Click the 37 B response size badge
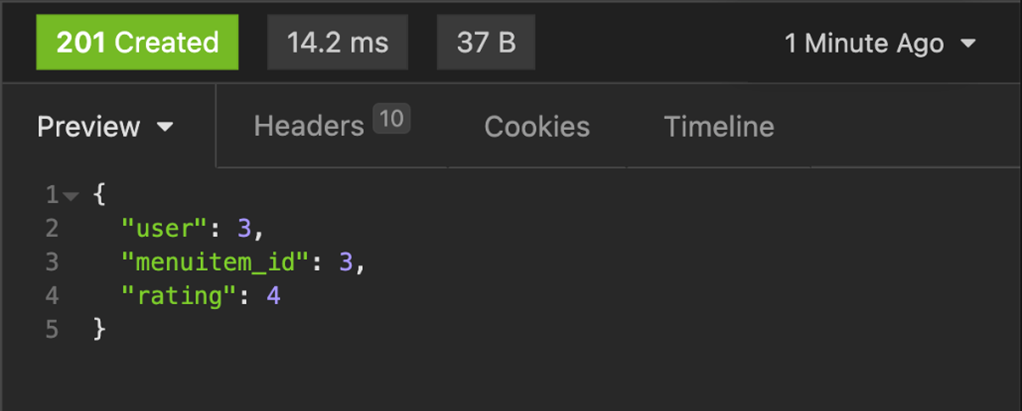Viewport: 1022px width, 411px height. [x=485, y=43]
